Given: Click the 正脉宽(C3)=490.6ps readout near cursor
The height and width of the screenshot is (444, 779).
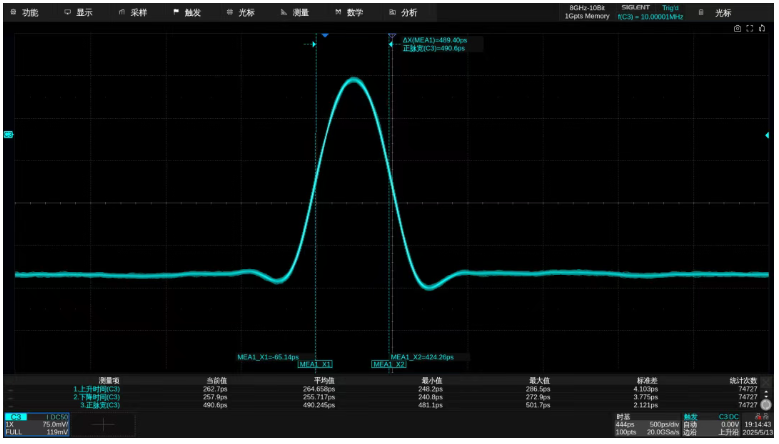Looking at the screenshot, I should pos(434,48).
